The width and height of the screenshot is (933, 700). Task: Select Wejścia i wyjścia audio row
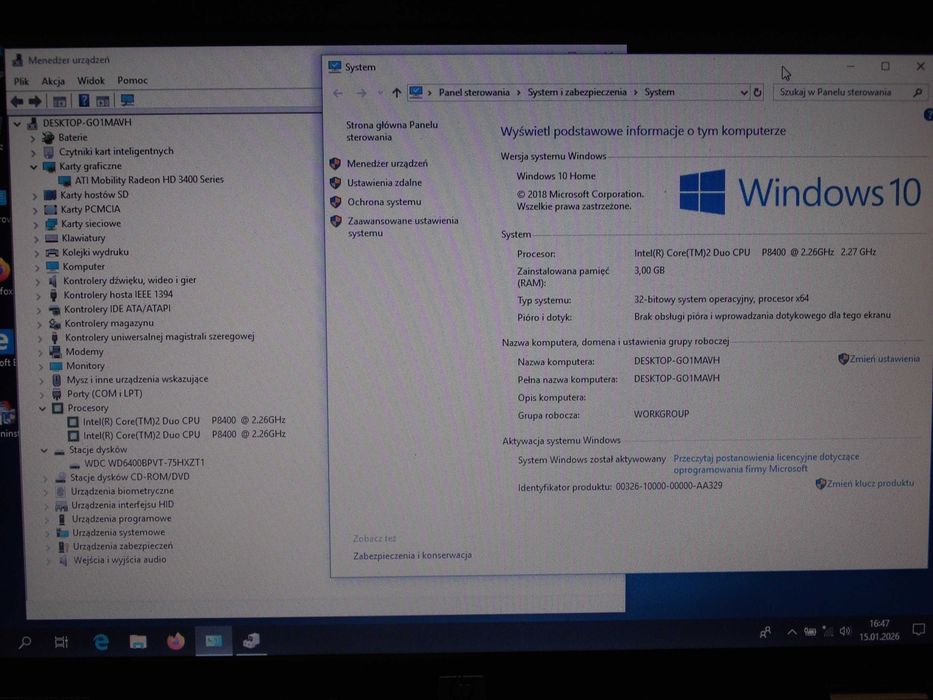pos(120,560)
